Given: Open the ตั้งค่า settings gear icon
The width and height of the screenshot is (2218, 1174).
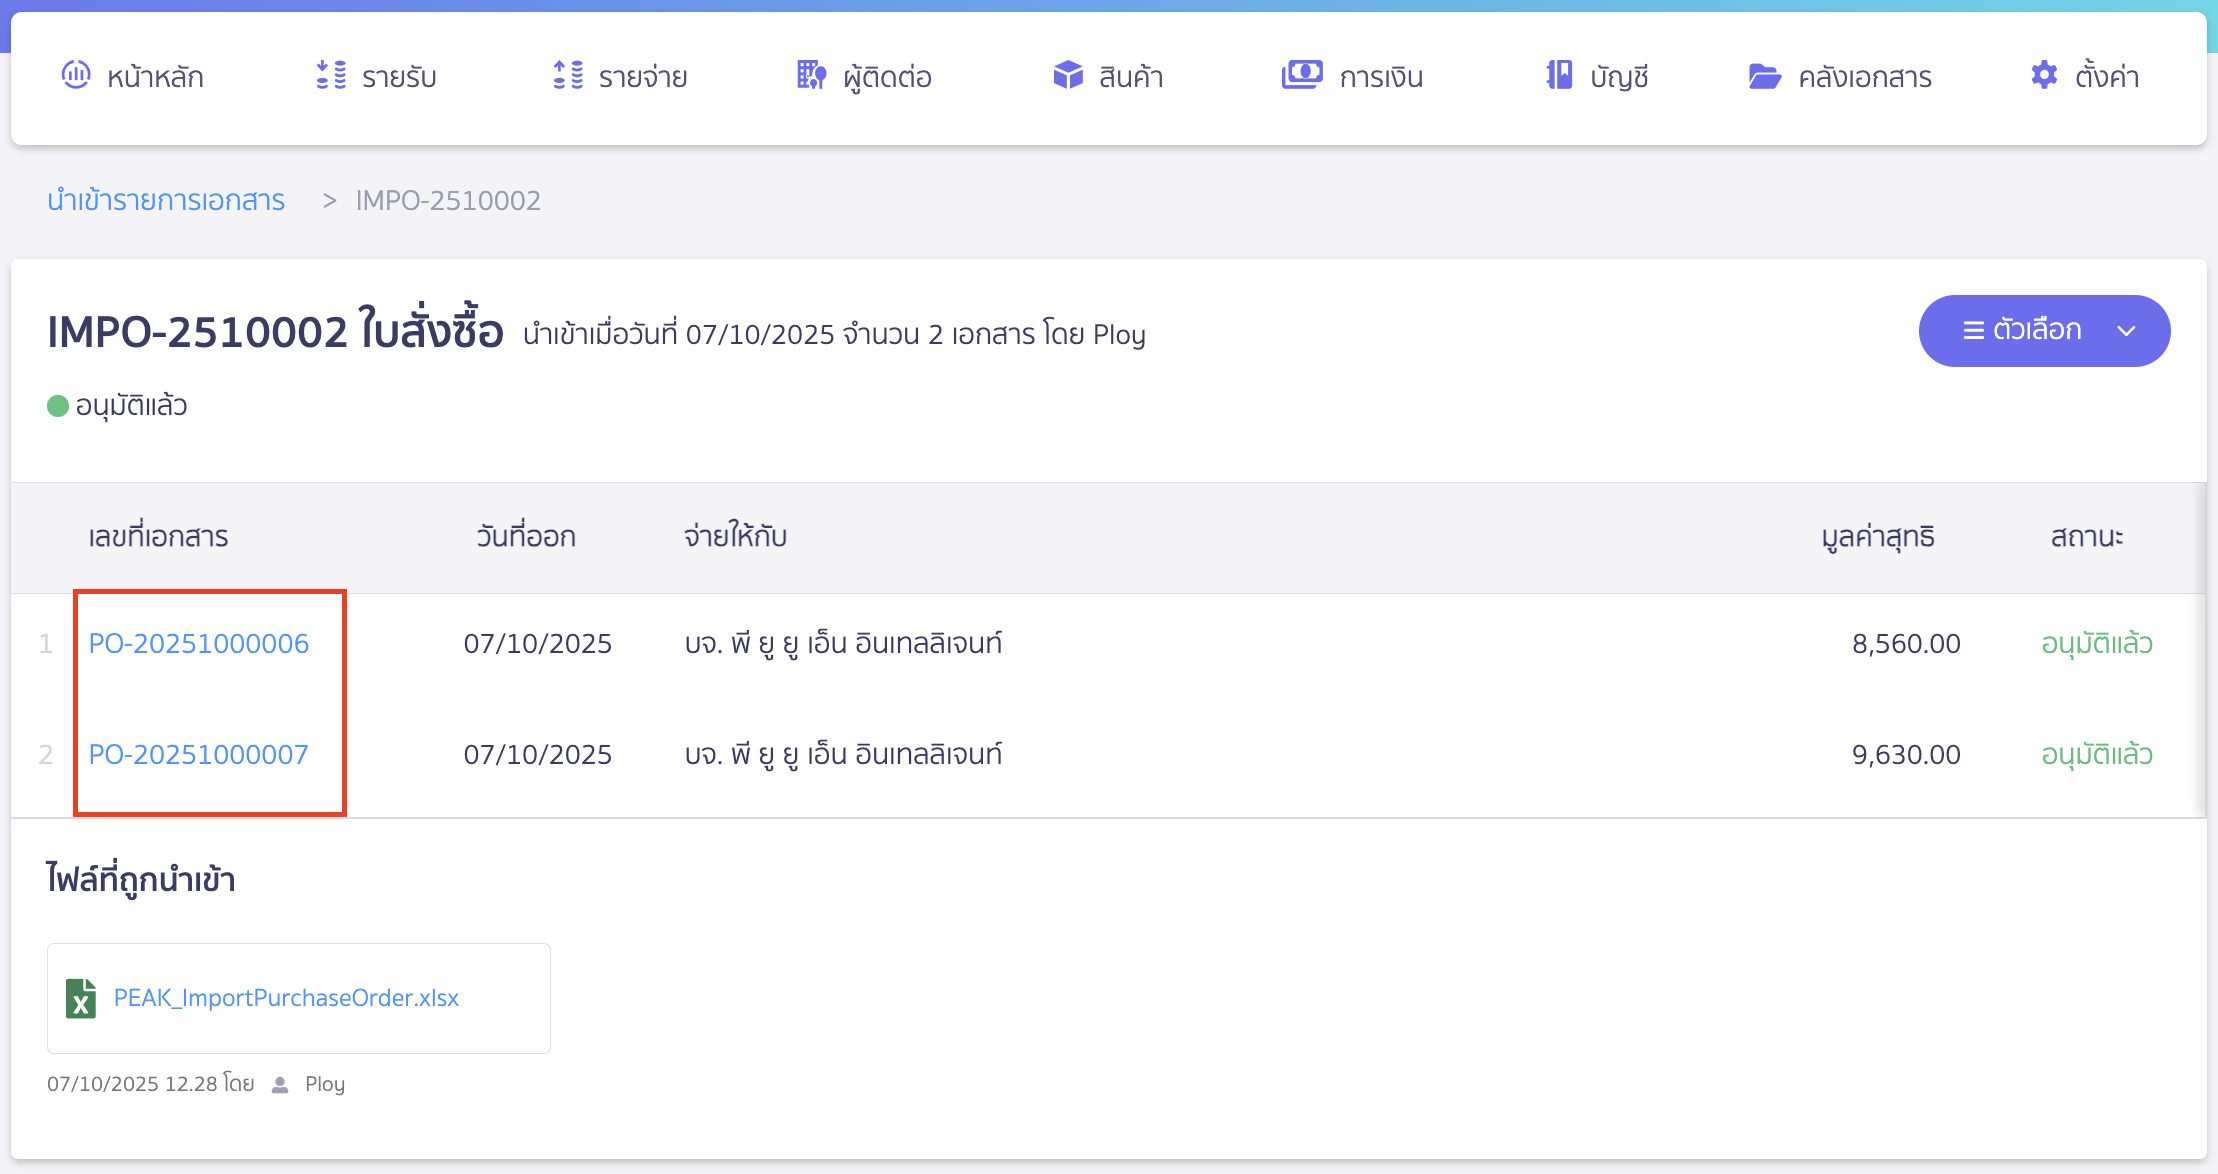Looking at the screenshot, I should [2043, 75].
